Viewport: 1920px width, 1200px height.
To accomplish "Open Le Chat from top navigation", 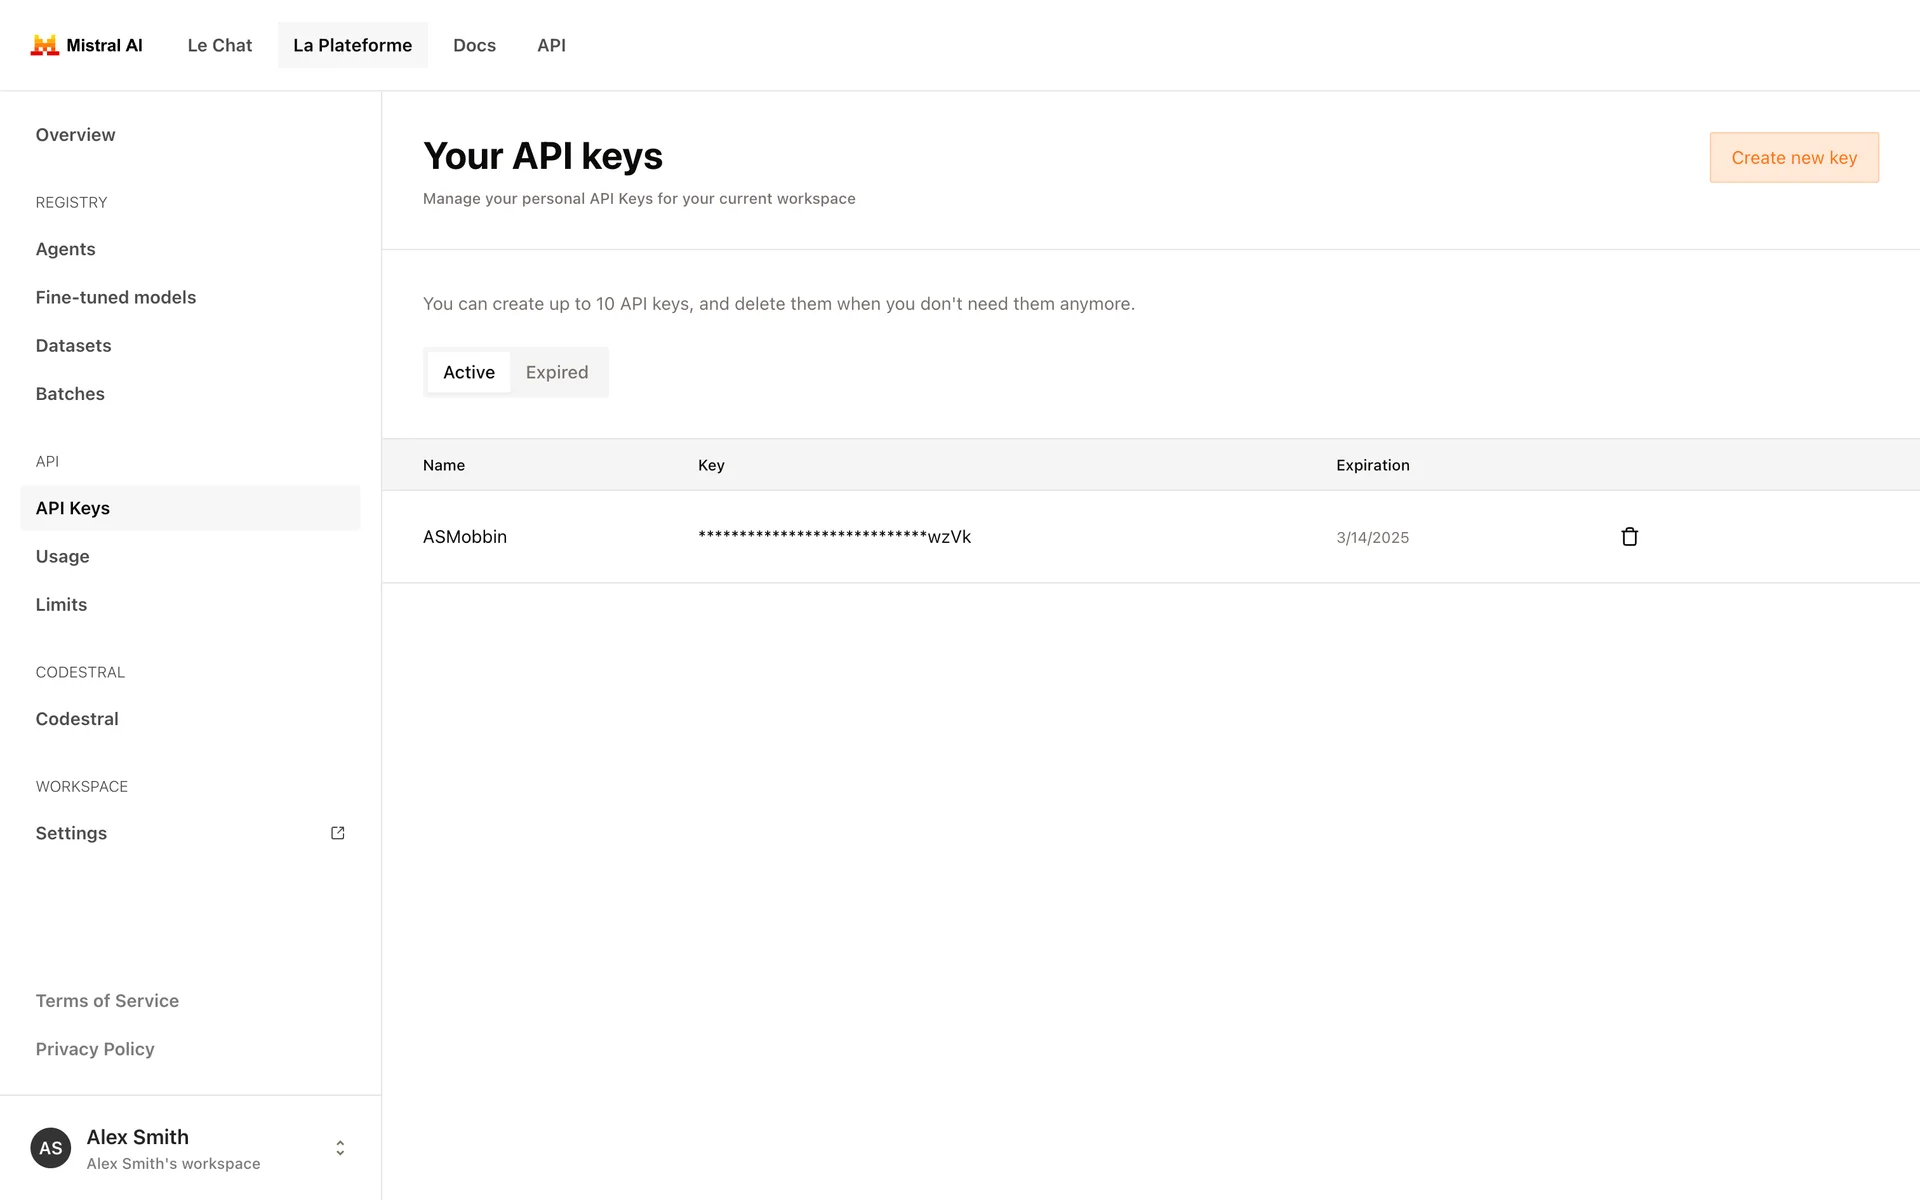I will point(220,45).
